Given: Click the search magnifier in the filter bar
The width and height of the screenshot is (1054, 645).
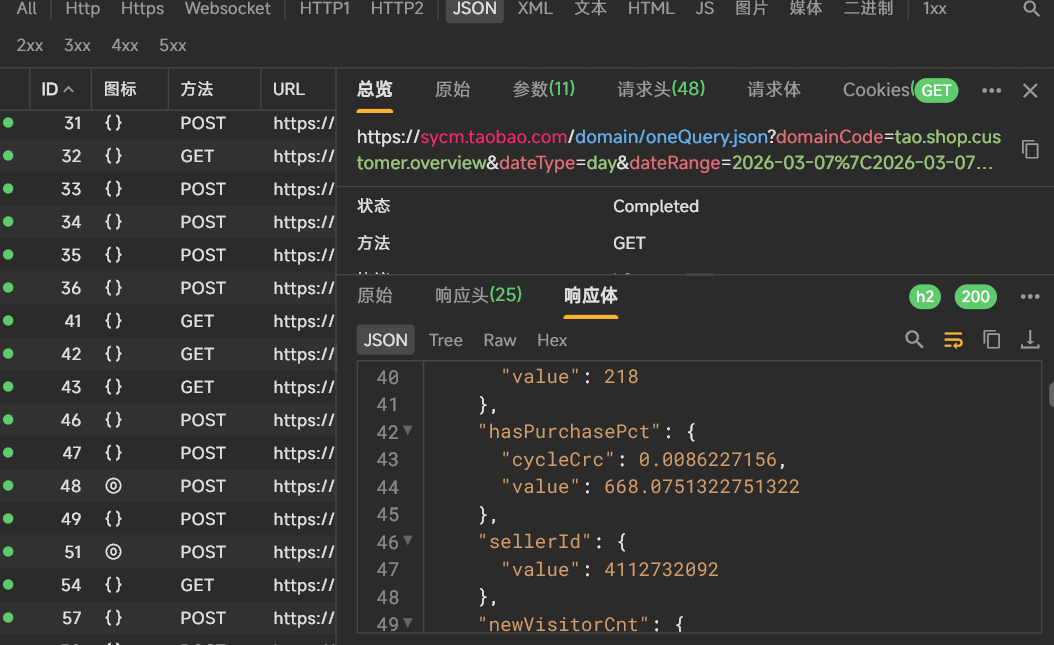Looking at the screenshot, I should coord(1033,9).
